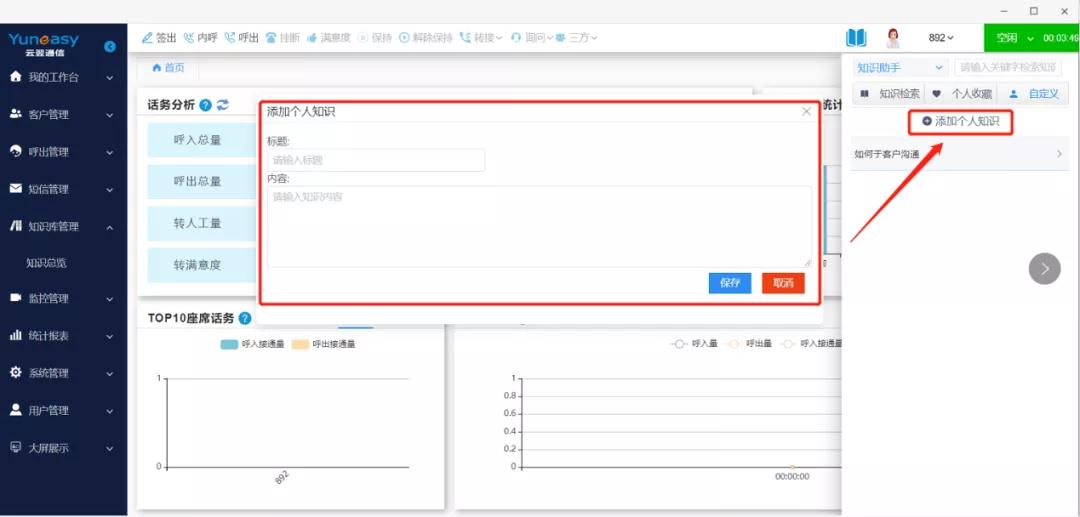
Task: Collapse 知识库管理 menu chevron
Action: 110,226
